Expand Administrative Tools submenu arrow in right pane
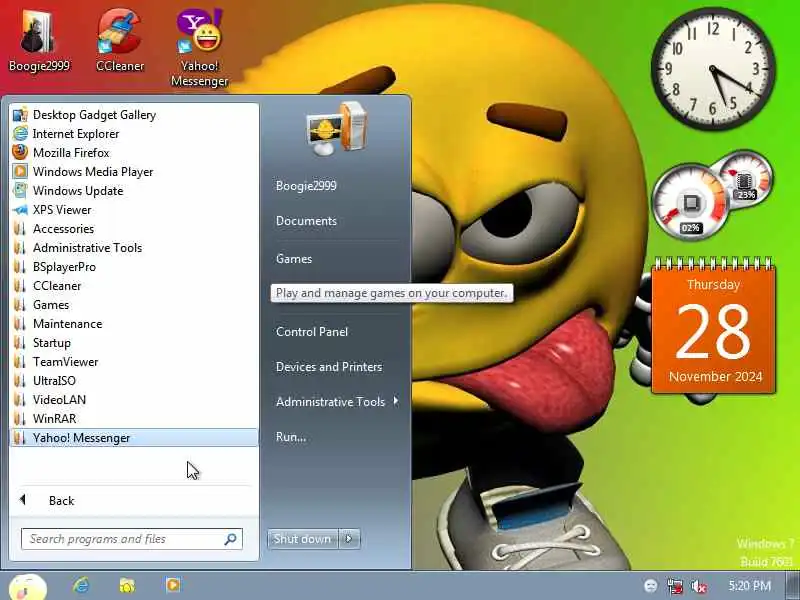Viewport: 800px width, 600px height. point(396,402)
